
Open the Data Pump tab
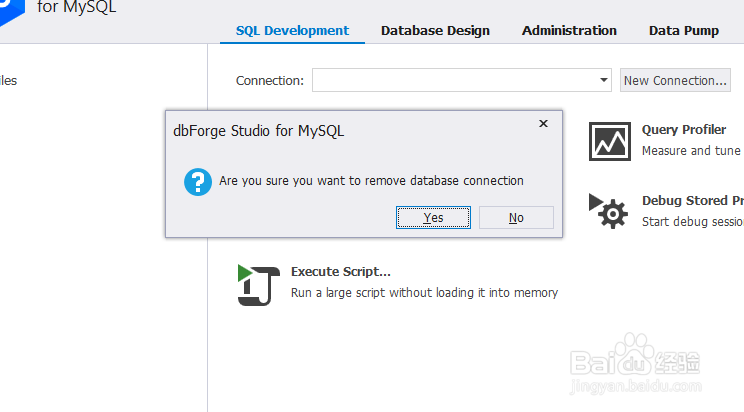click(684, 31)
